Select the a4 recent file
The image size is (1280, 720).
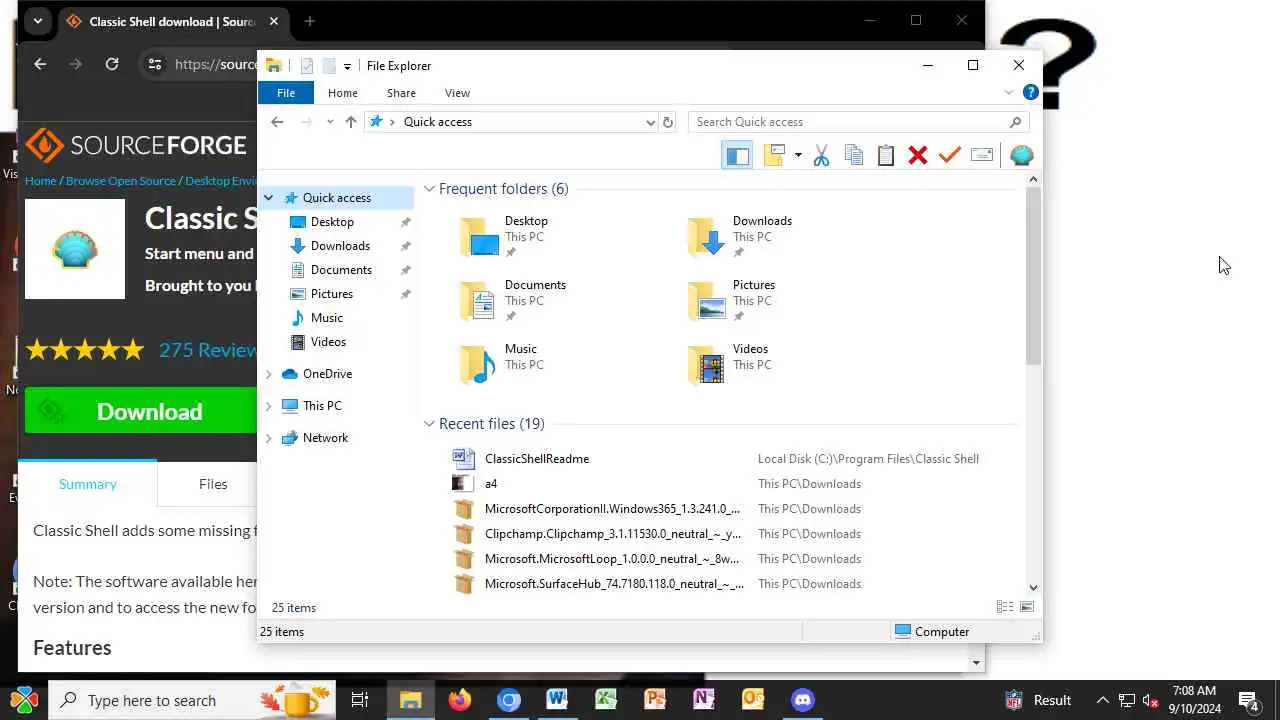[x=491, y=484]
